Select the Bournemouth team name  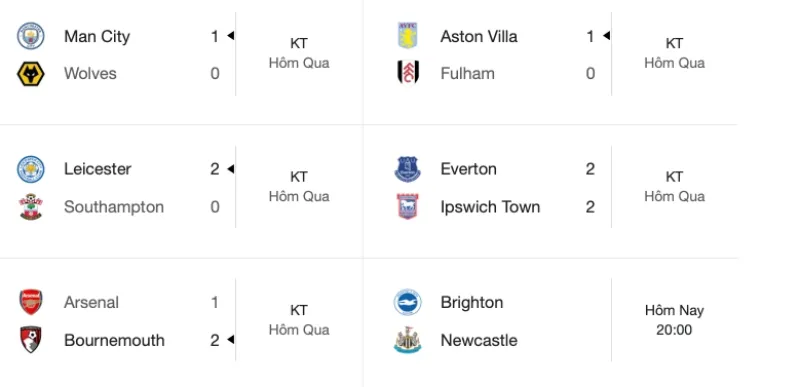114,340
